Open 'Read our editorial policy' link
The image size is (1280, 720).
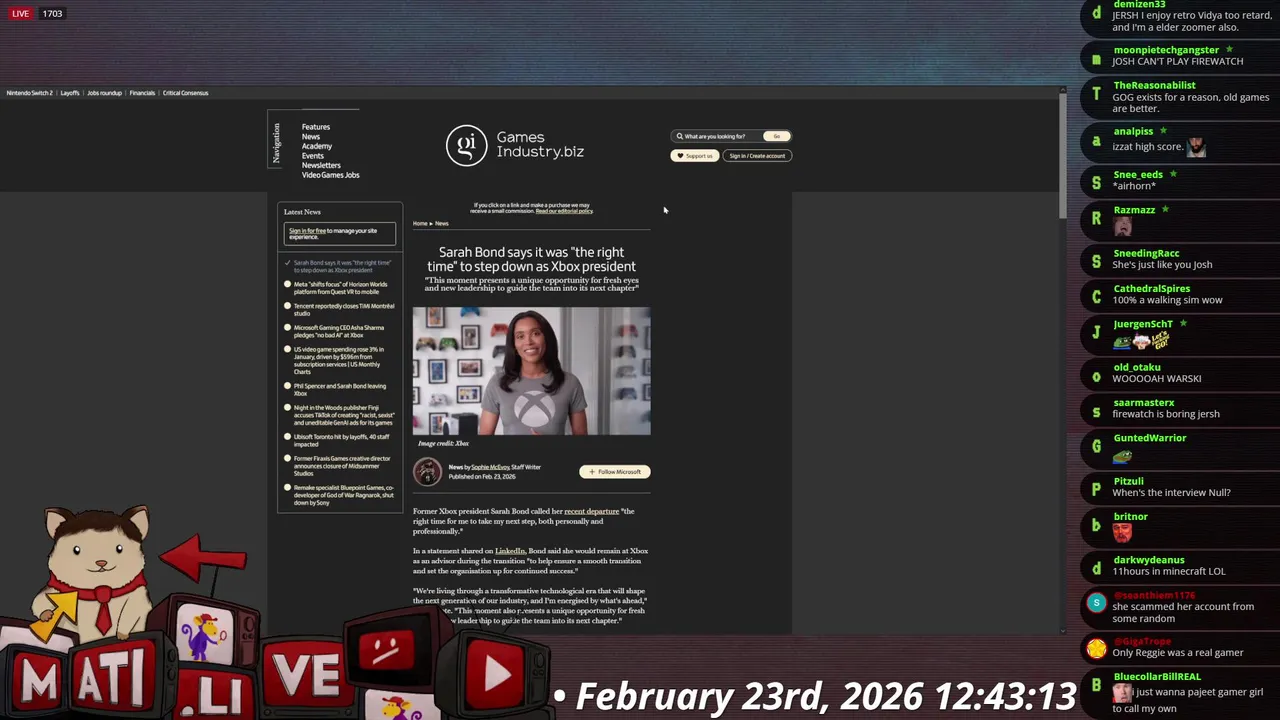[x=564, y=211]
